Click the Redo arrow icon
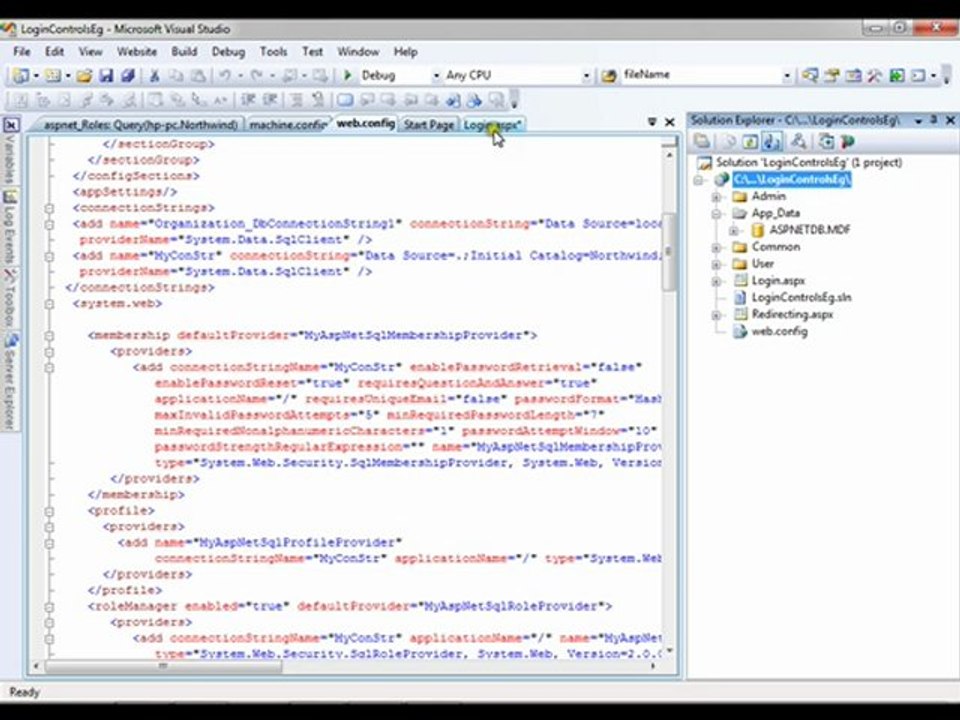960x720 pixels. (x=257, y=75)
